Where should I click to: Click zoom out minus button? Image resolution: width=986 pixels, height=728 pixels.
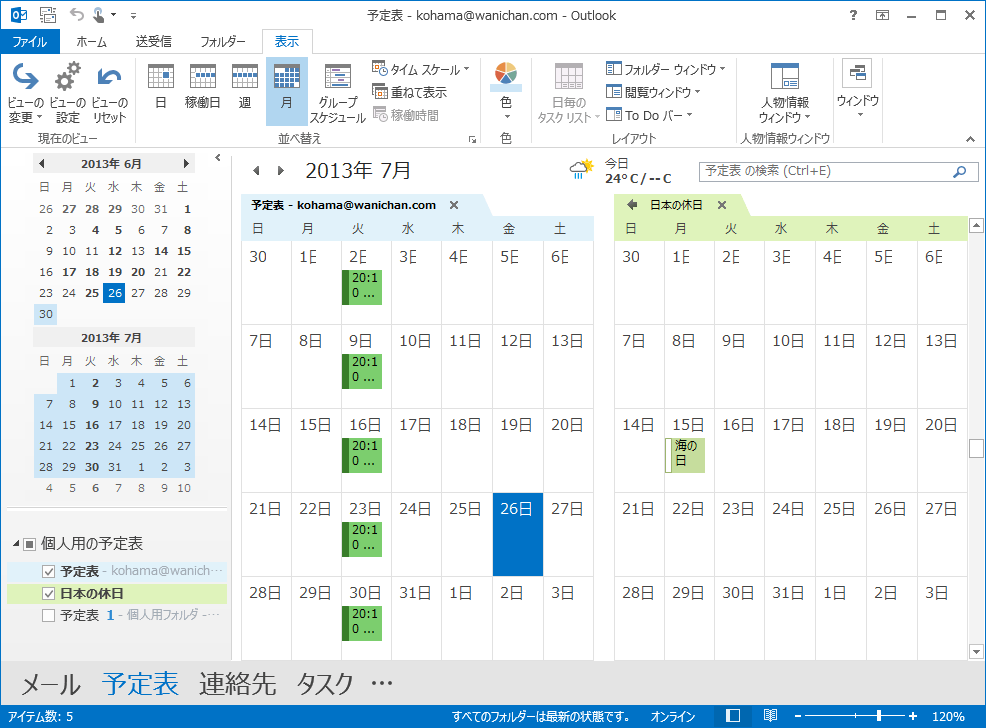pyautogui.click(x=798, y=715)
